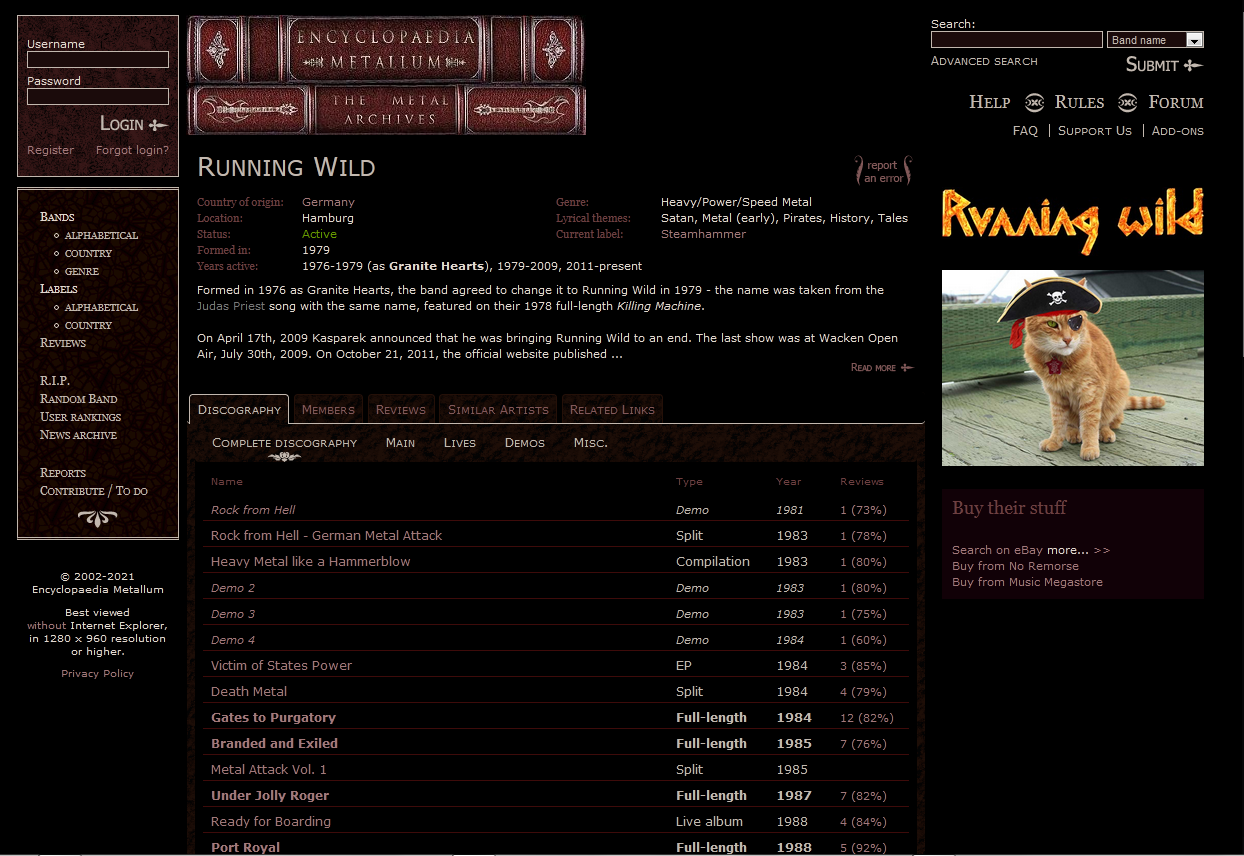The width and height of the screenshot is (1244, 856).
Task: Open the Register link
Action: coord(51,150)
